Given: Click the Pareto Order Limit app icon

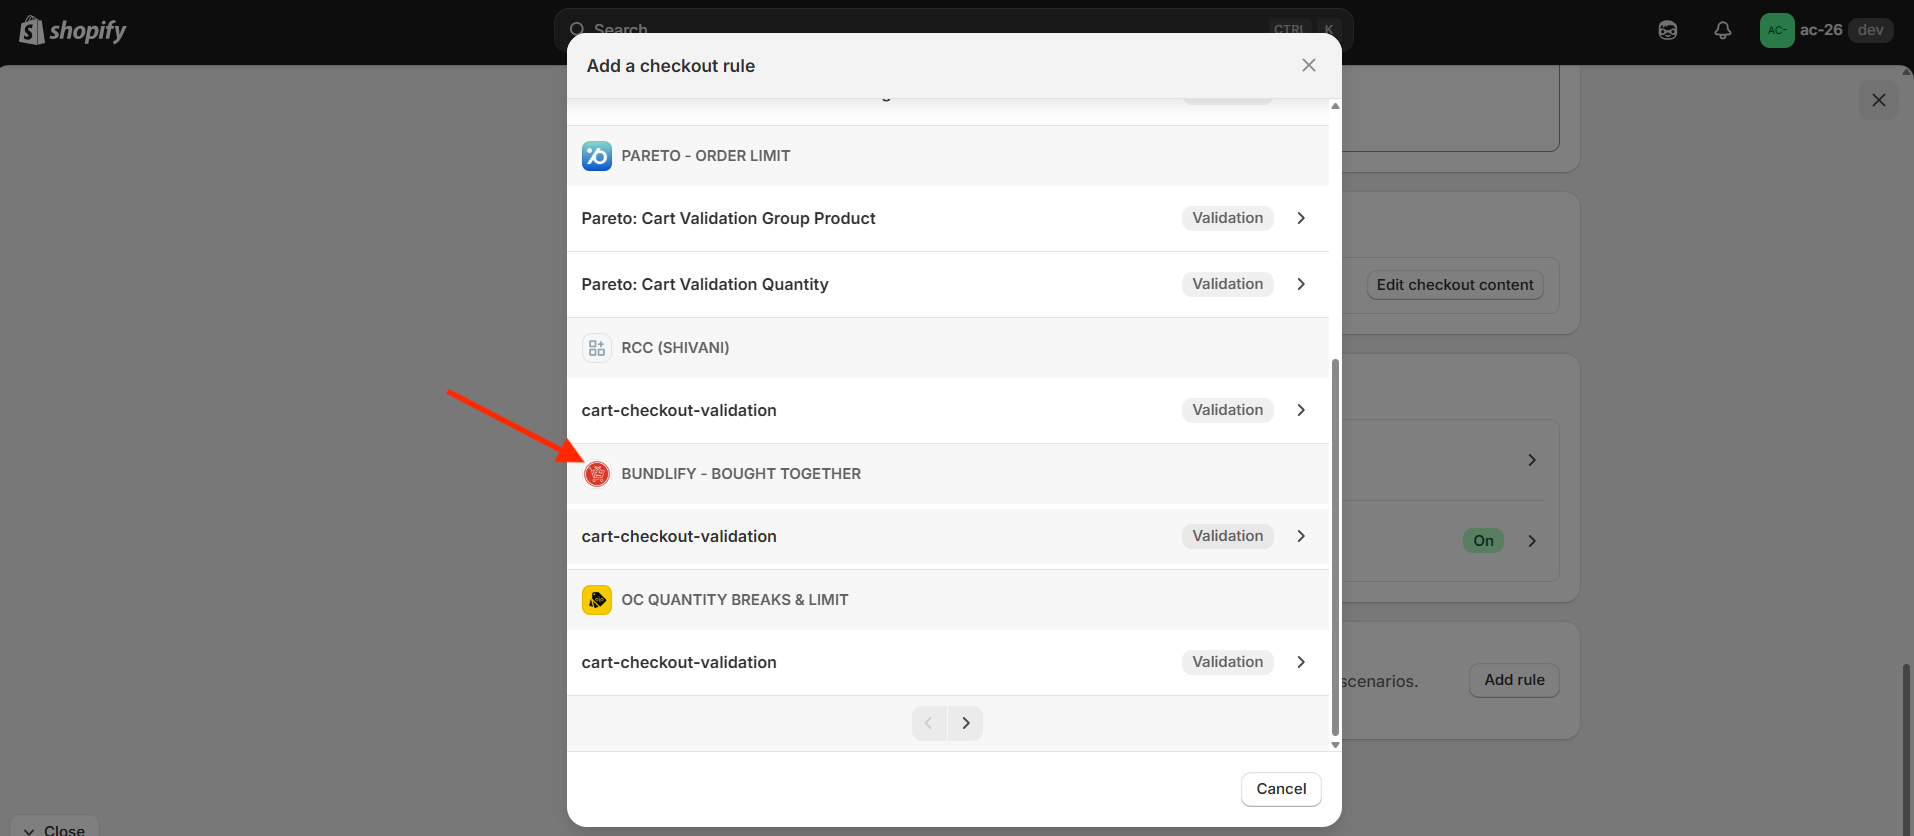Looking at the screenshot, I should click(x=597, y=156).
